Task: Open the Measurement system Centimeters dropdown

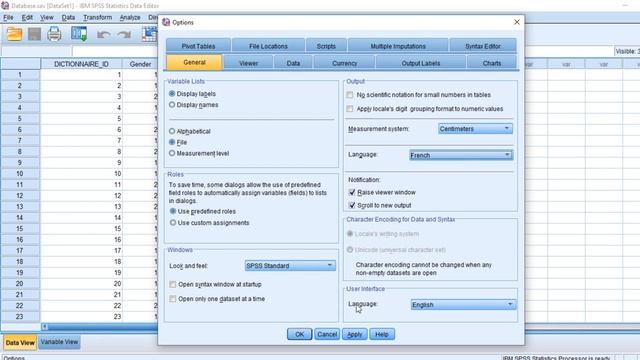Action: (476, 129)
